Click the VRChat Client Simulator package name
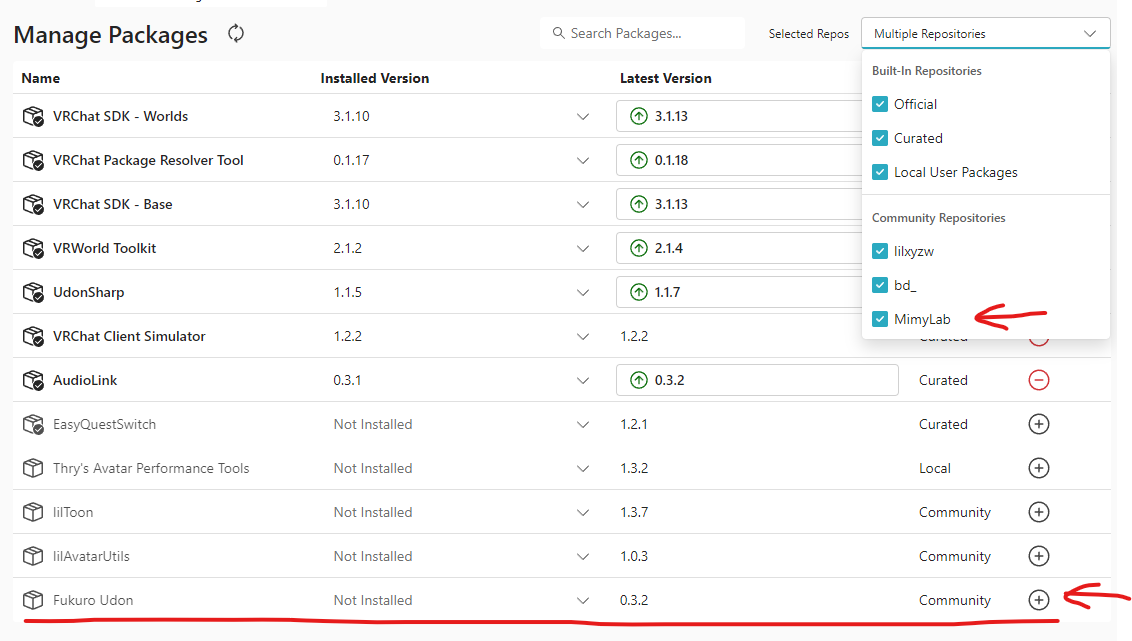Viewport: 1132px width, 641px height. [129, 336]
